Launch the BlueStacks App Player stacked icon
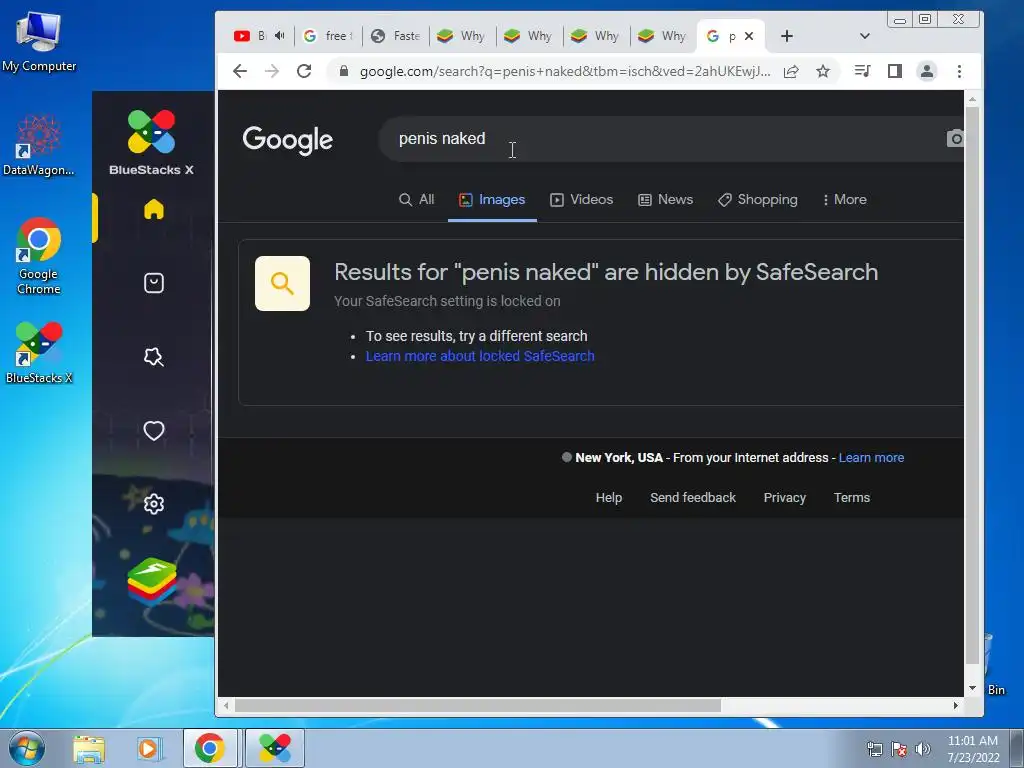 point(152,581)
